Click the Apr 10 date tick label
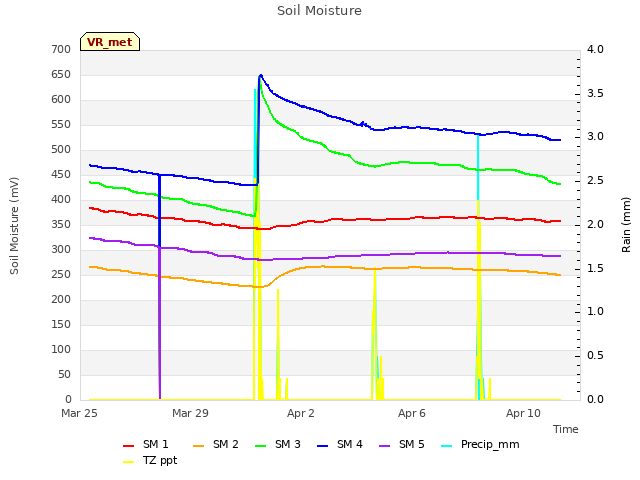This screenshot has width=640, height=480. point(523,413)
